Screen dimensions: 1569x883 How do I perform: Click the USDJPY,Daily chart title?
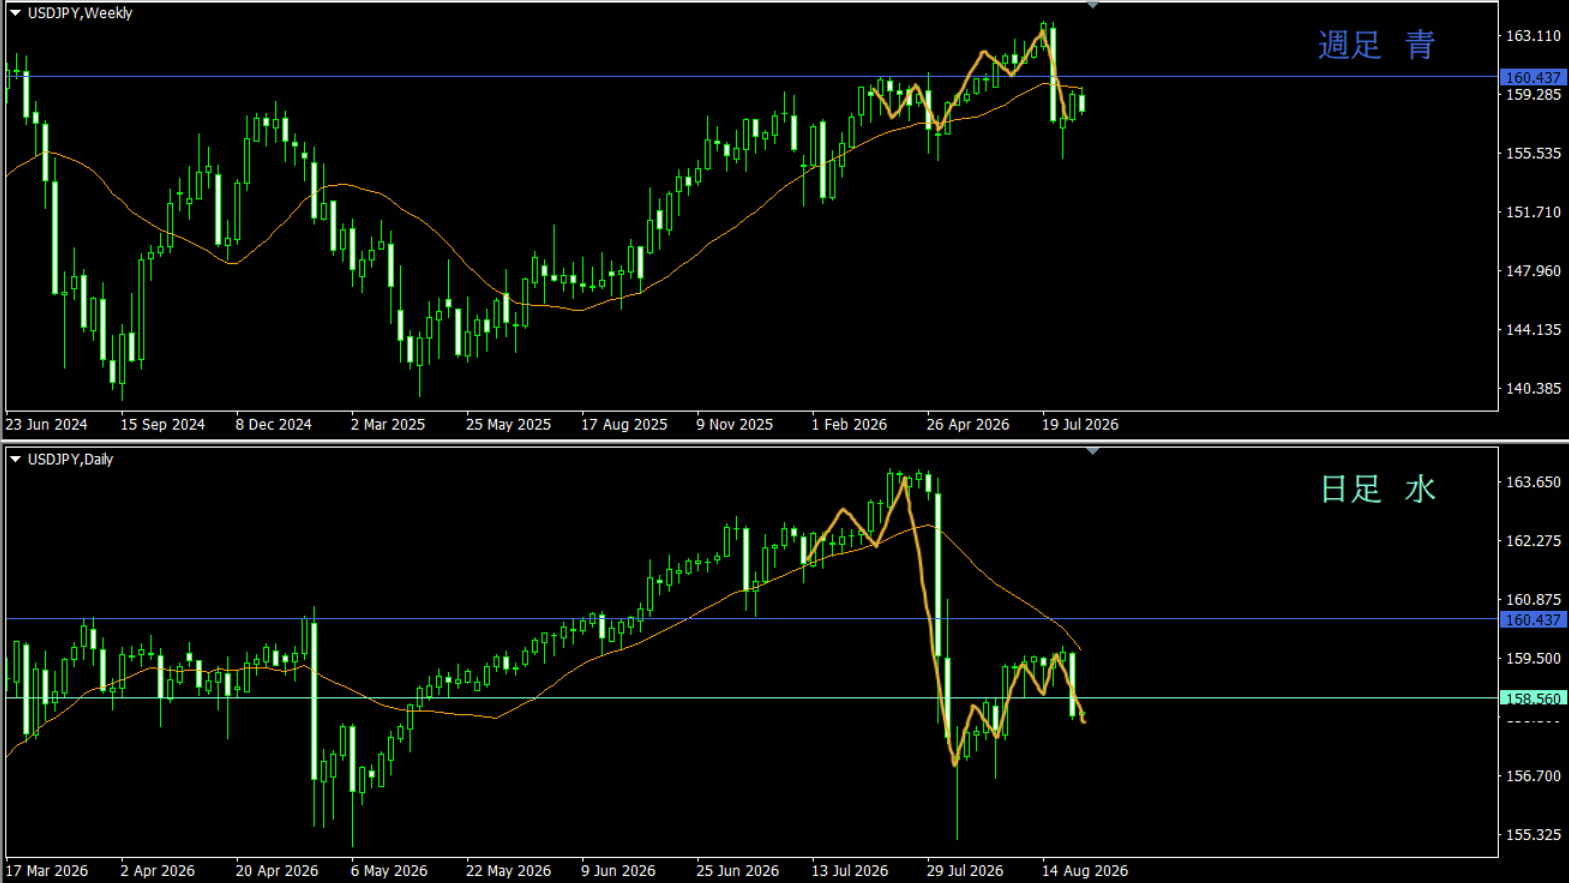tap(70, 459)
